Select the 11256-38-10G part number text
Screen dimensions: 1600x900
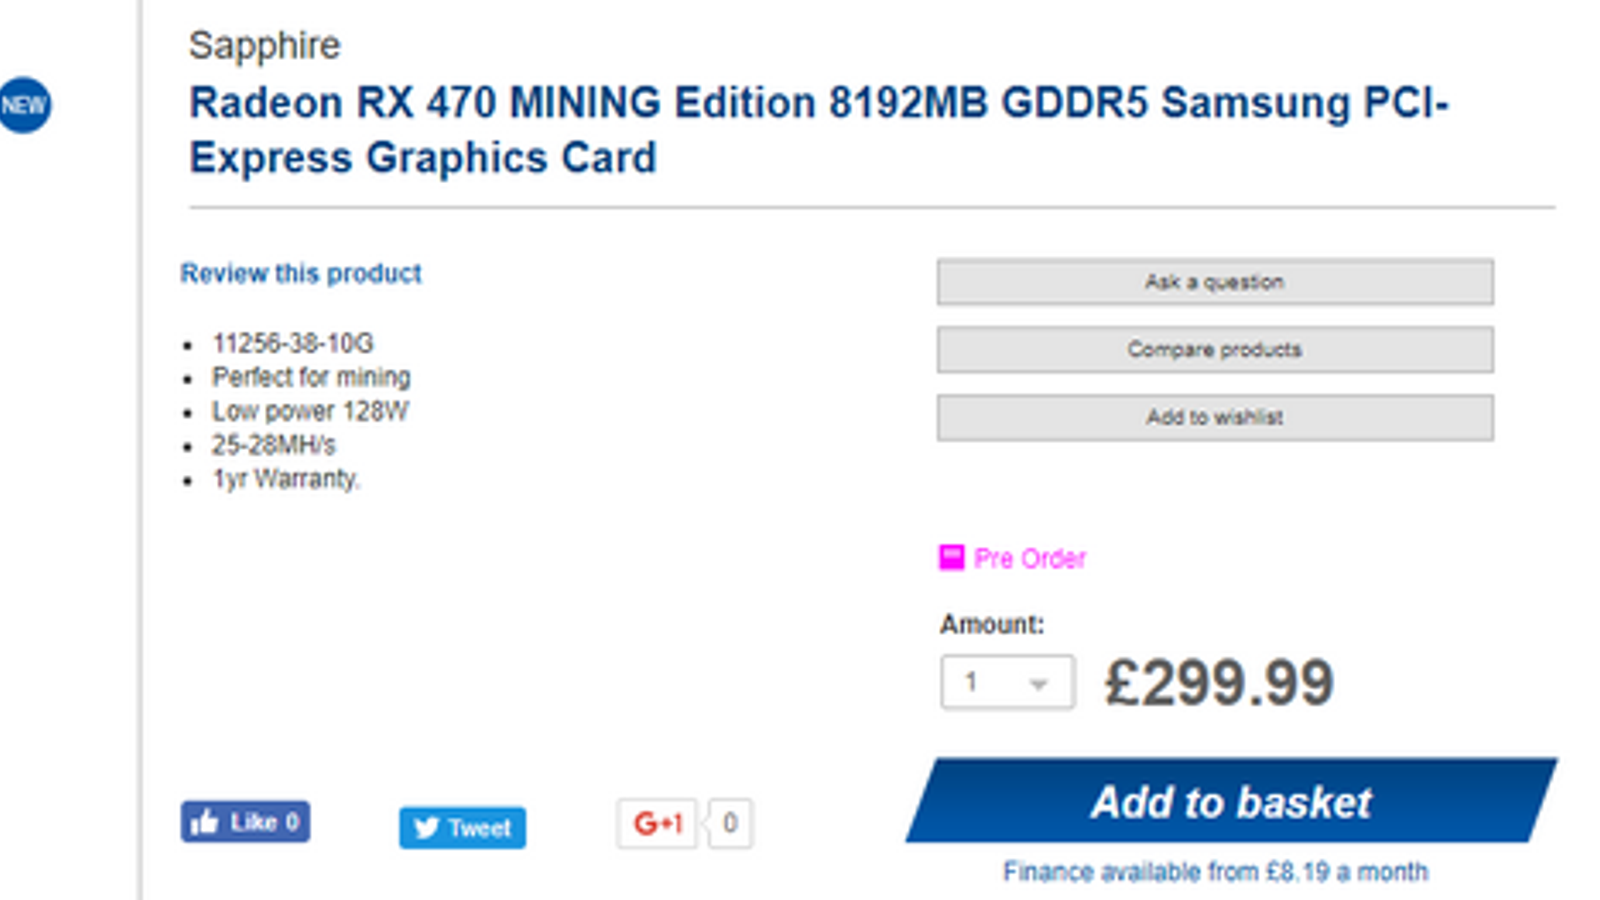coord(292,344)
